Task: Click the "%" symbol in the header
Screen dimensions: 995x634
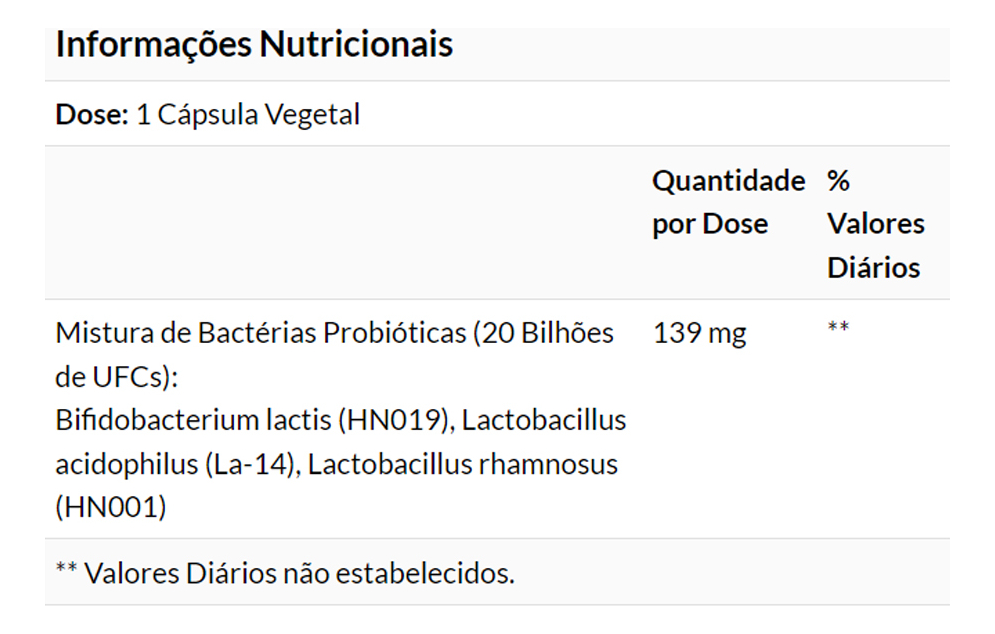Action: pos(838,181)
